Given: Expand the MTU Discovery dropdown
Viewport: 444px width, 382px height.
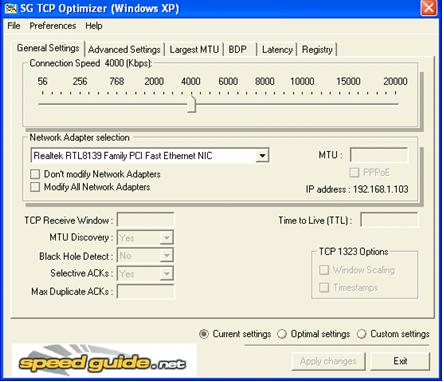Looking at the screenshot, I should tap(166, 238).
